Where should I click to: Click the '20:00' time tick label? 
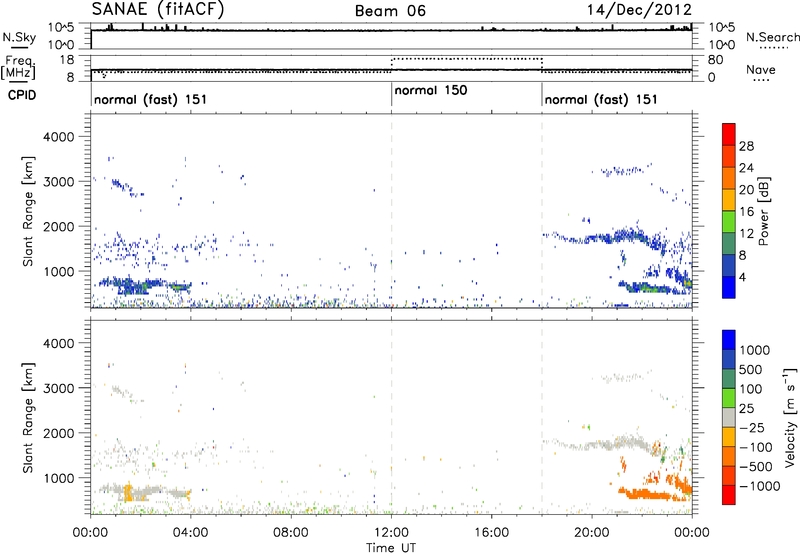(592, 533)
